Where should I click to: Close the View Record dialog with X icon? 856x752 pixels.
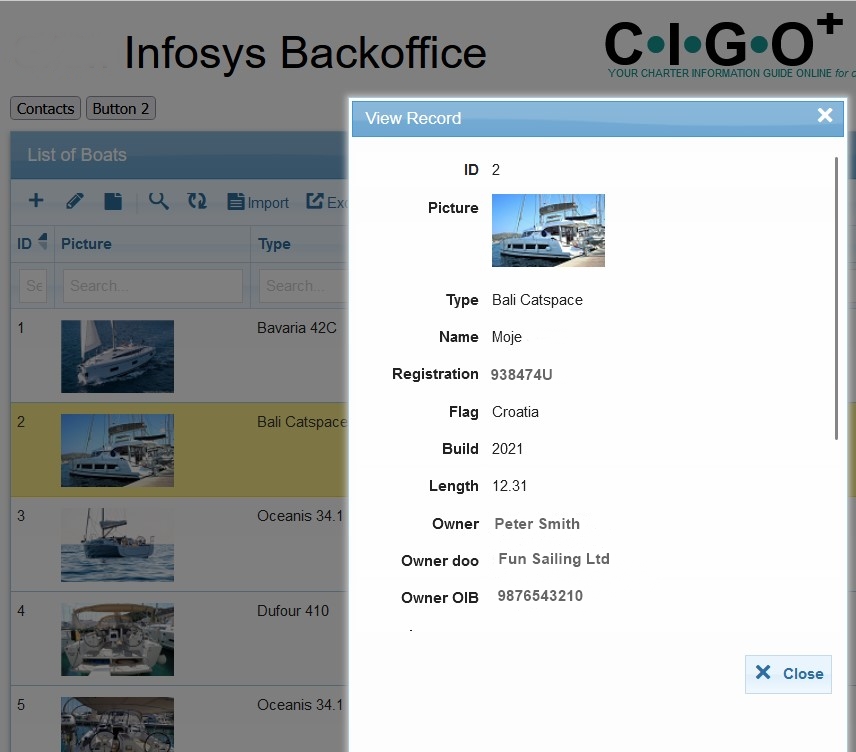click(825, 116)
